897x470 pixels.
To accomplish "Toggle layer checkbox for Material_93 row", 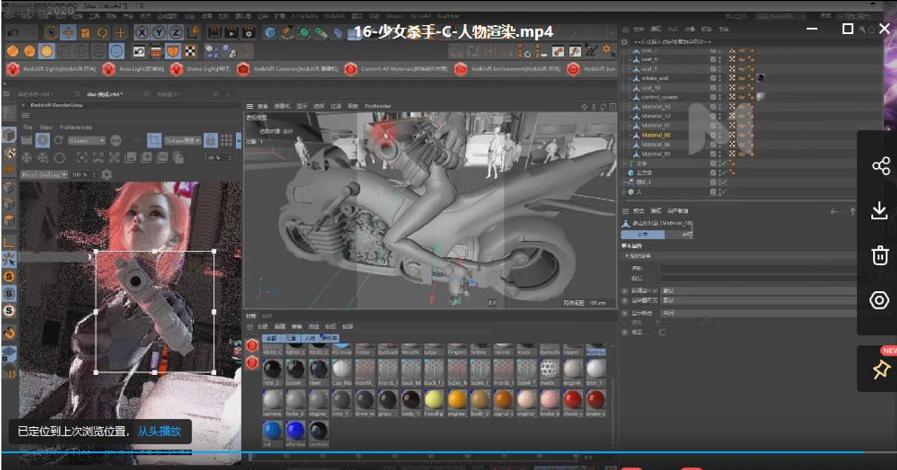I will pos(713,106).
